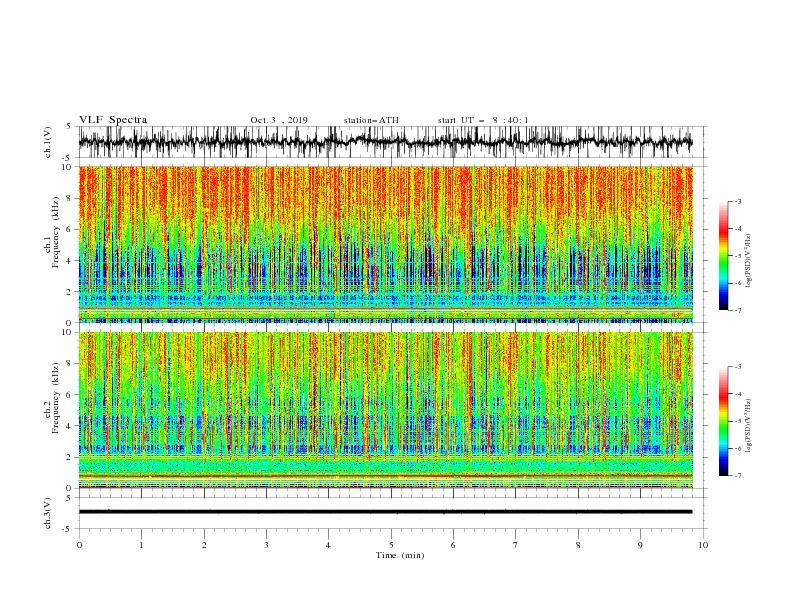
Task: Click the date text 'Oct. 3 , 2019'
Action: pyautogui.click(x=279, y=120)
